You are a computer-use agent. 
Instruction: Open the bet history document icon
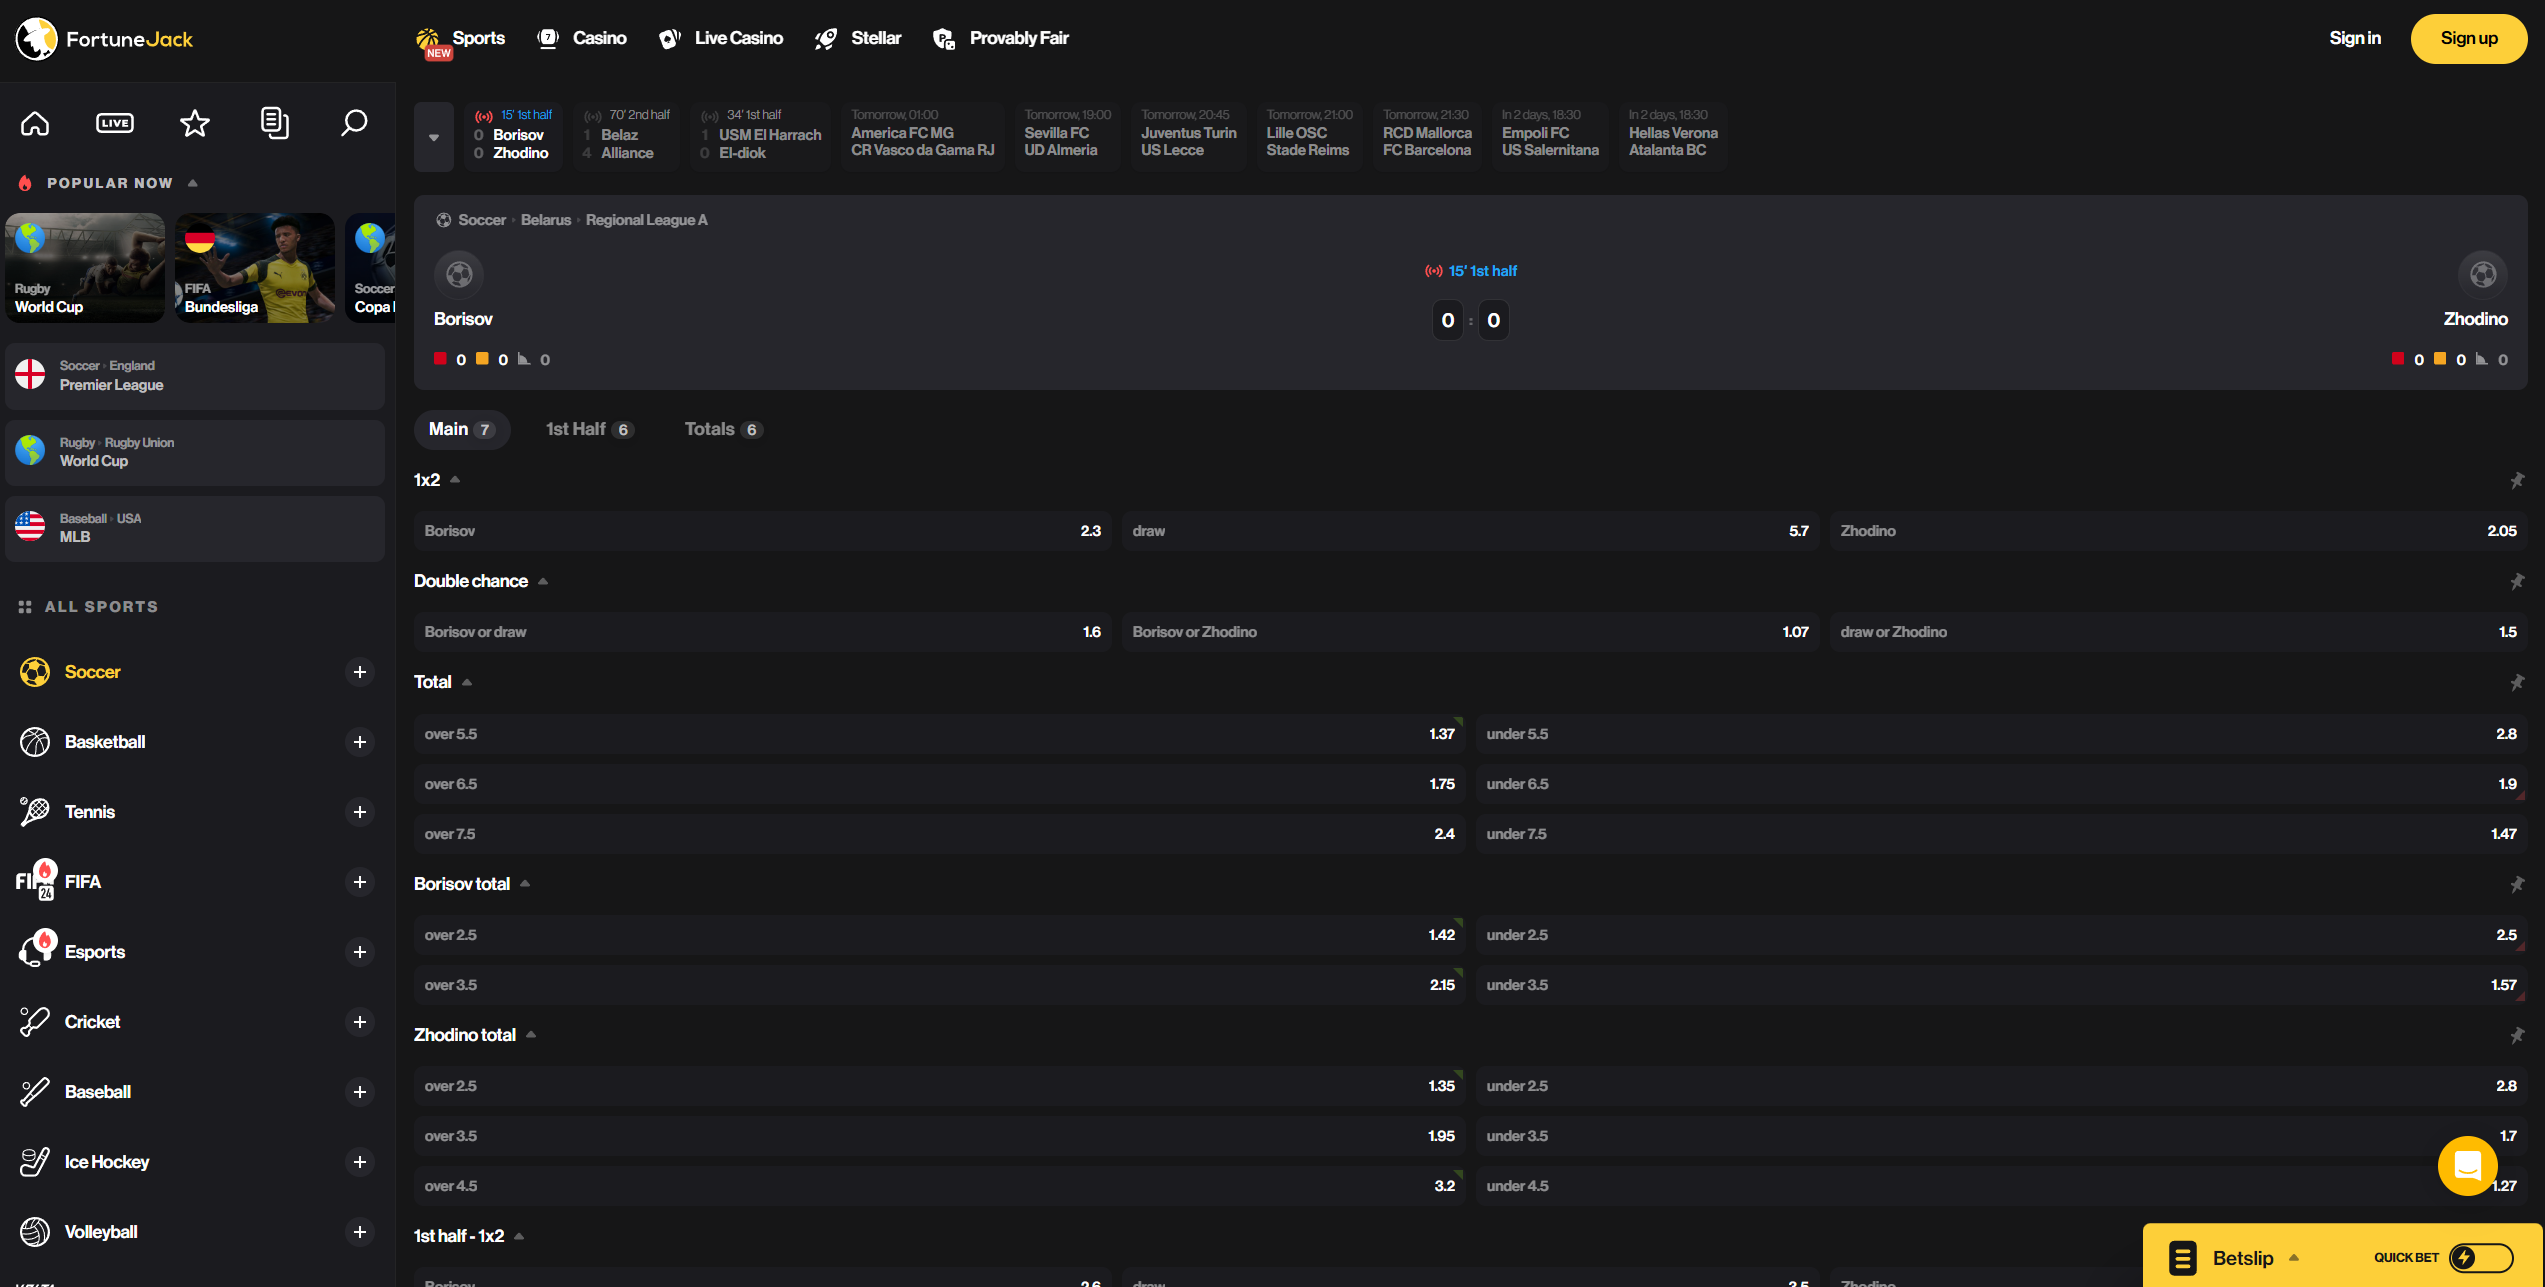tap(274, 123)
